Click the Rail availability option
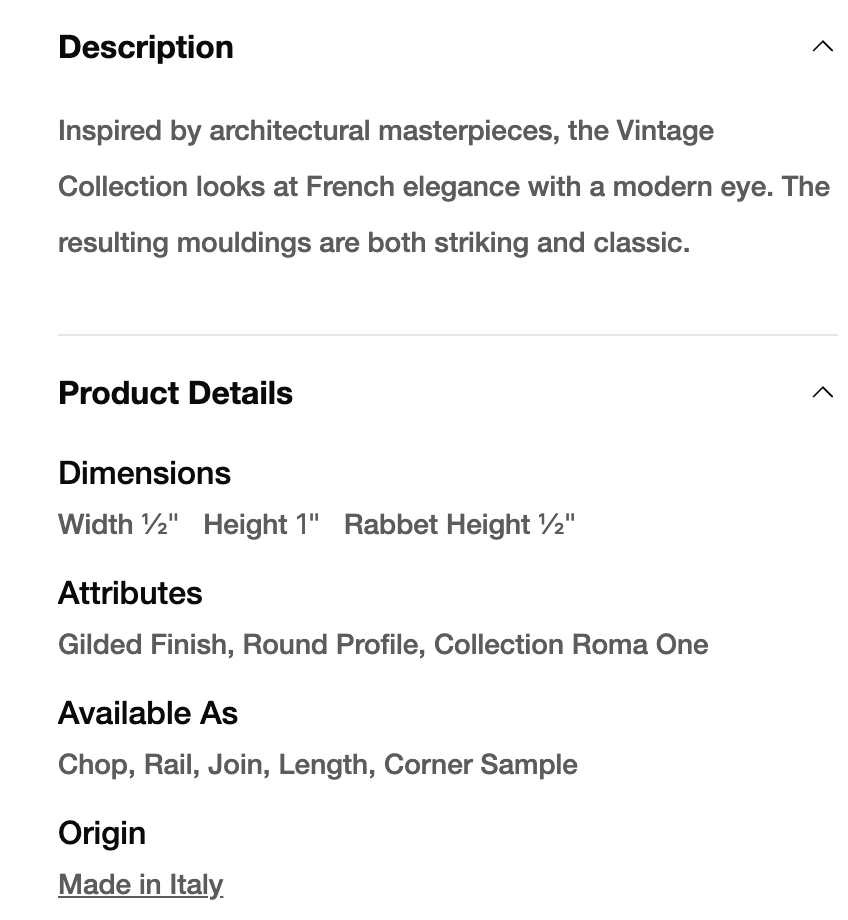The height and width of the screenshot is (920, 848). (x=168, y=764)
